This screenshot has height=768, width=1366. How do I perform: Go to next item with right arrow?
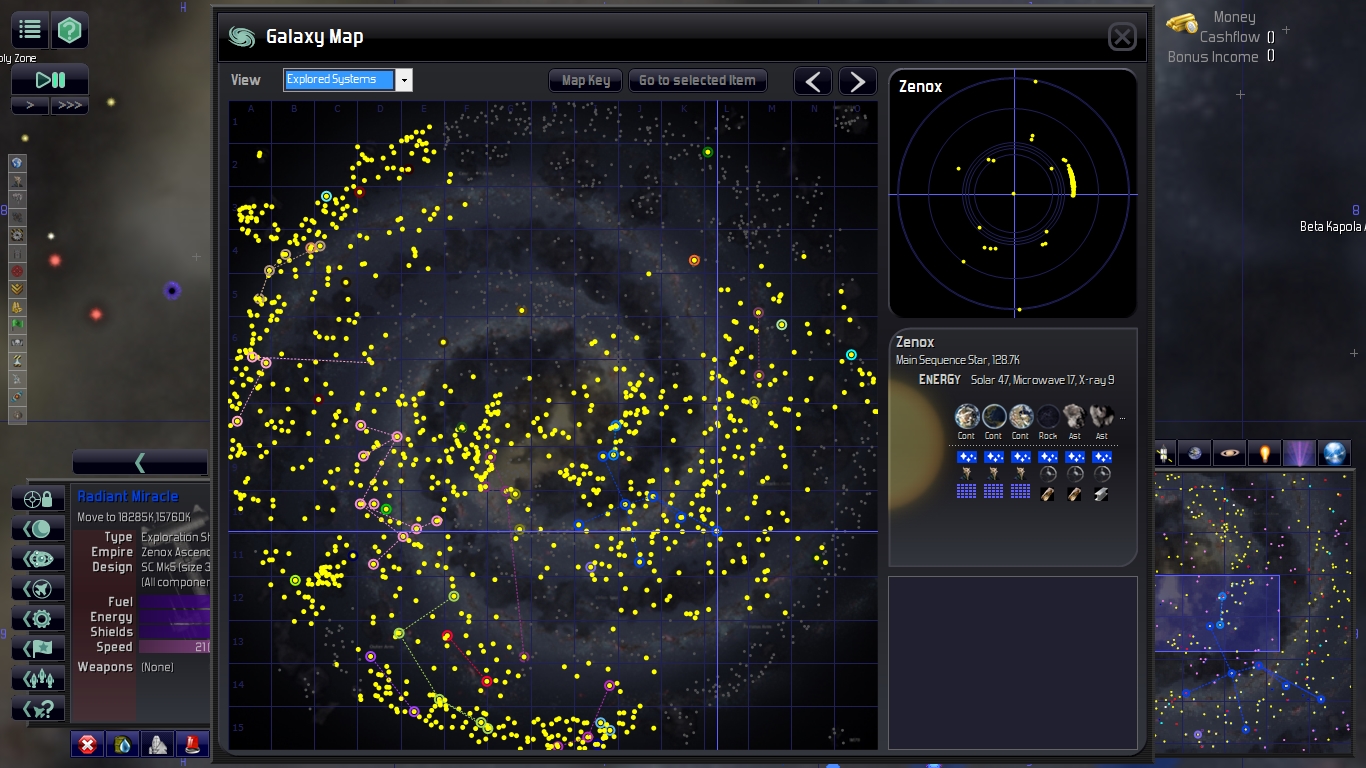pyautogui.click(x=857, y=81)
